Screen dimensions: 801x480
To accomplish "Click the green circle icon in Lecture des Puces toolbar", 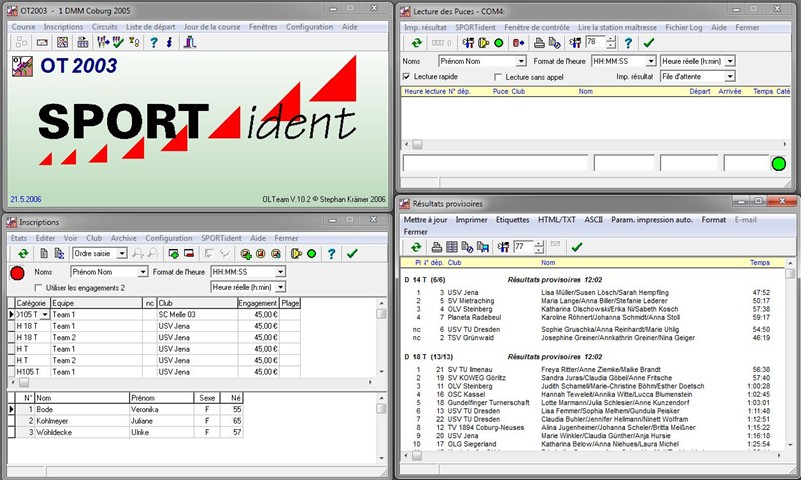I will click(499, 43).
